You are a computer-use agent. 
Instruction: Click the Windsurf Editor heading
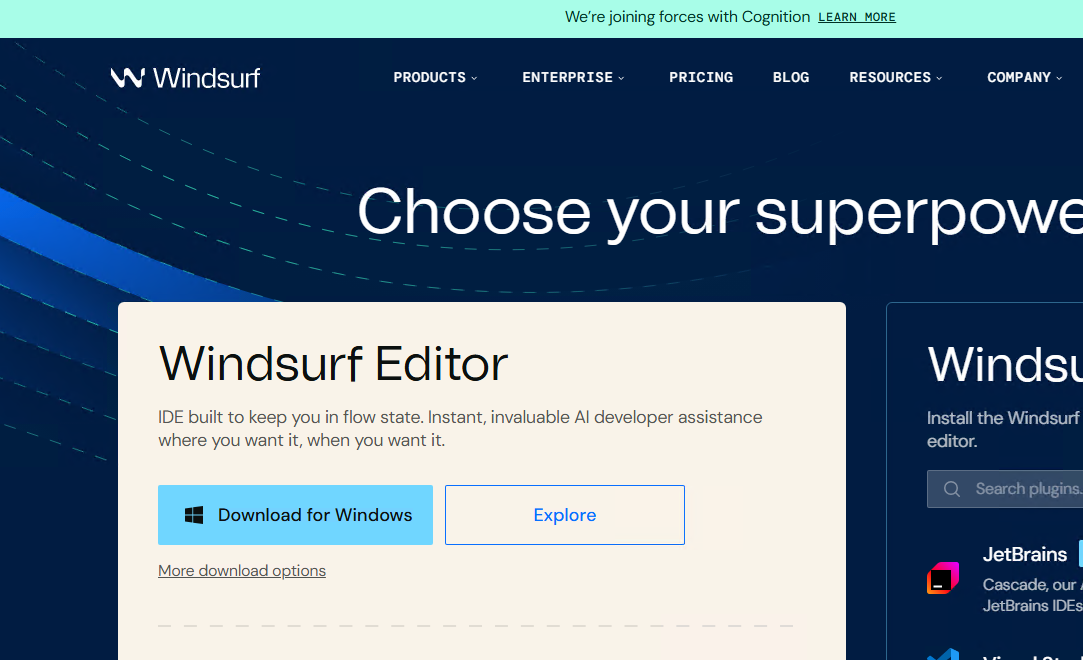tap(333, 363)
